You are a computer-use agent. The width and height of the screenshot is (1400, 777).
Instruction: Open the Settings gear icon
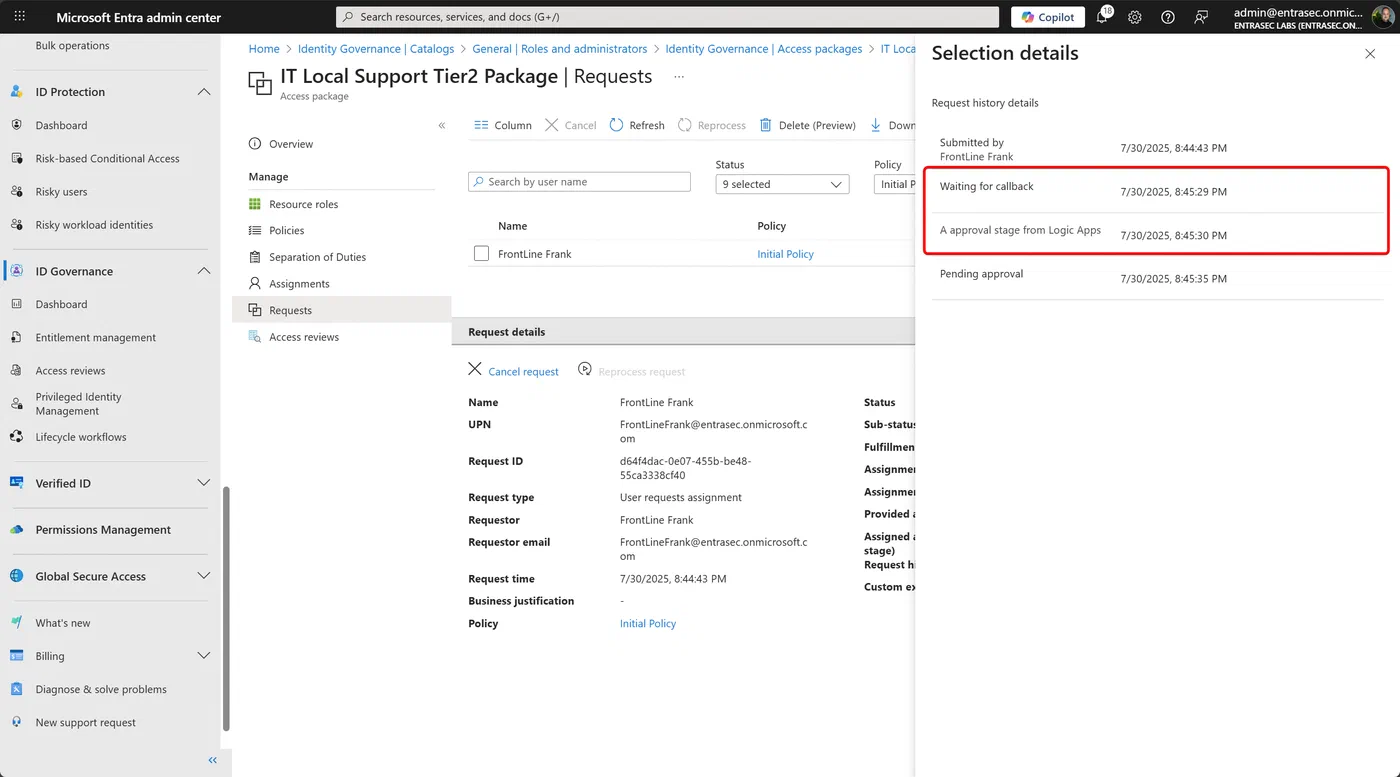[x=1135, y=17]
